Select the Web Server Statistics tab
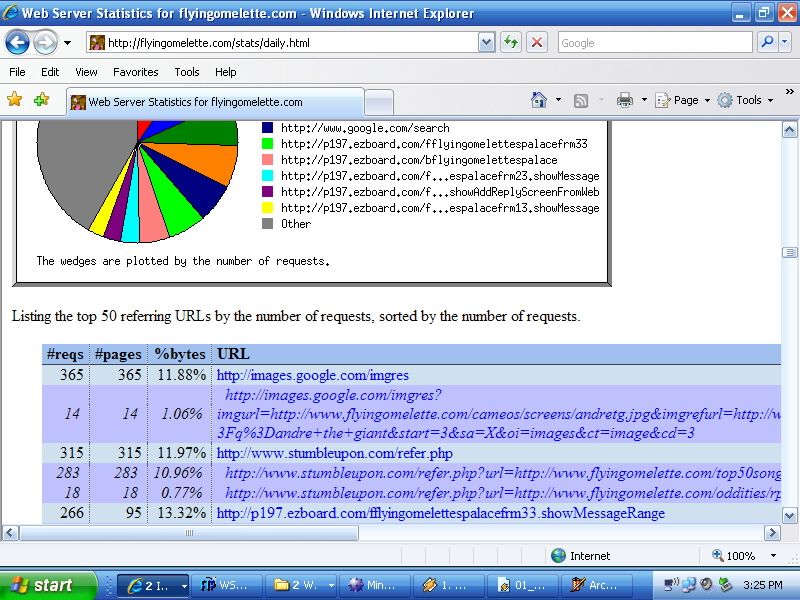This screenshot has width=800, height=600. coord(215,102)
